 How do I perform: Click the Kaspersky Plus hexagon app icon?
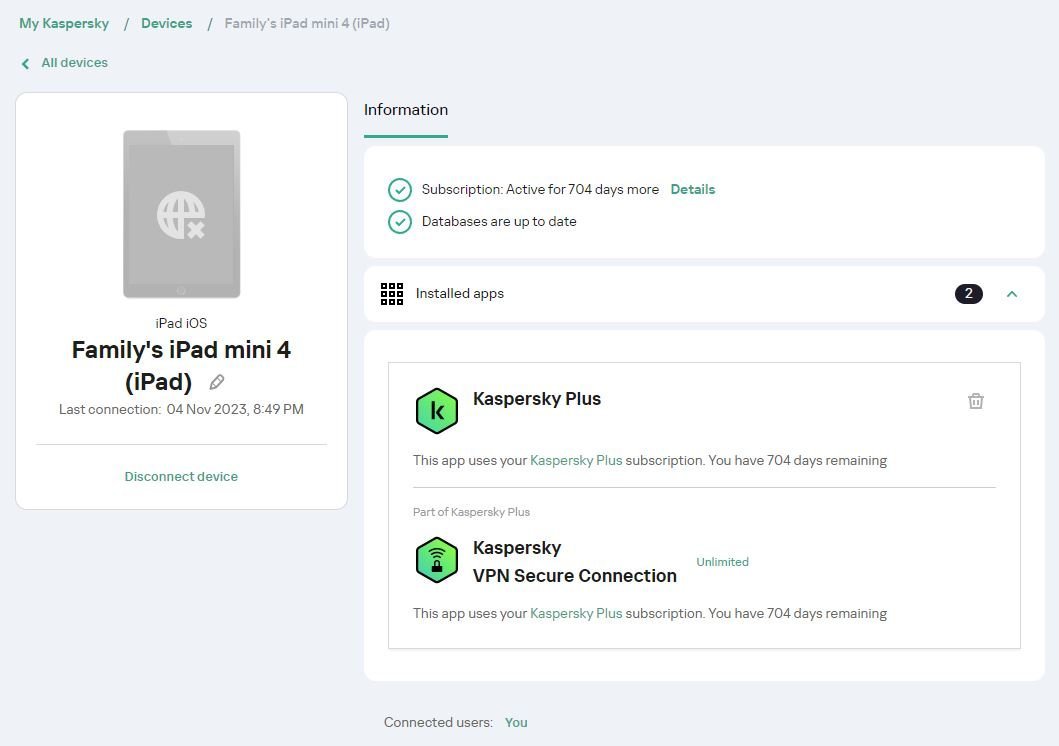coord(437,411)
